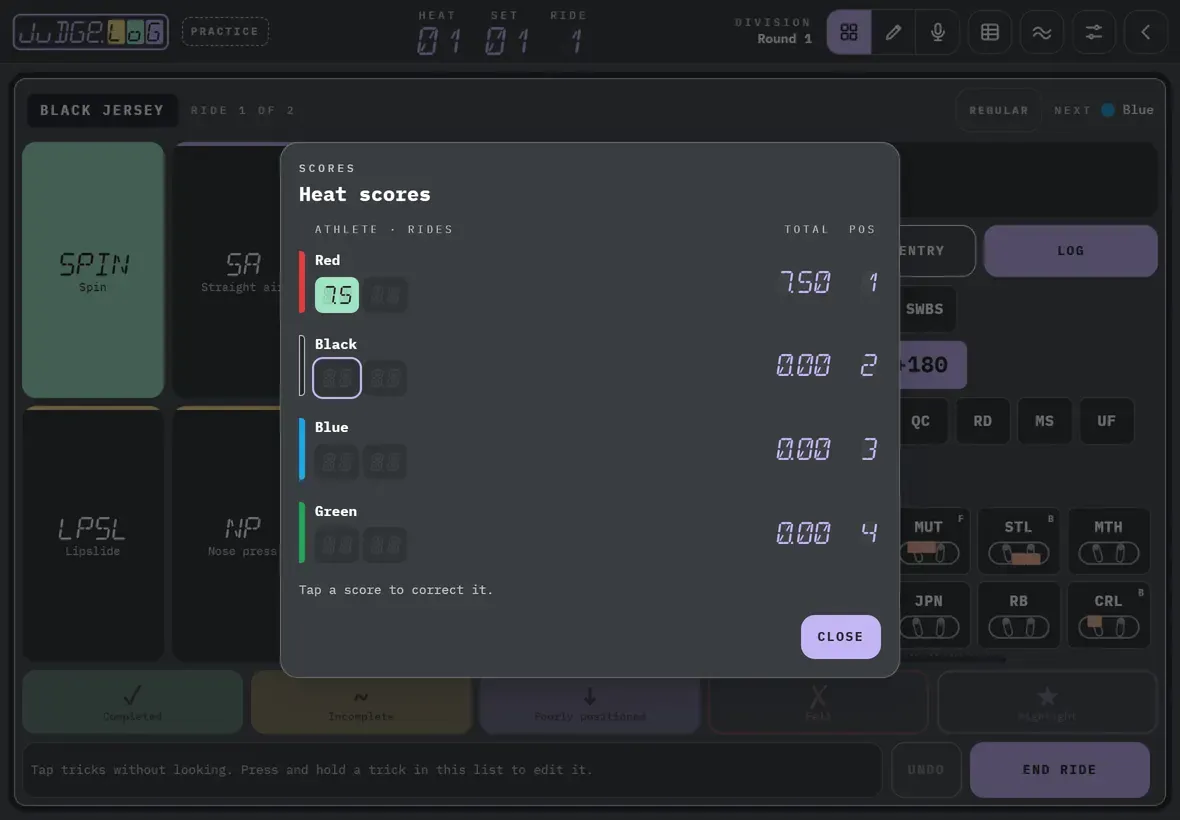Open the table scoresheet icon
Screen dimensions: 1180x820
tap(990, 32)
